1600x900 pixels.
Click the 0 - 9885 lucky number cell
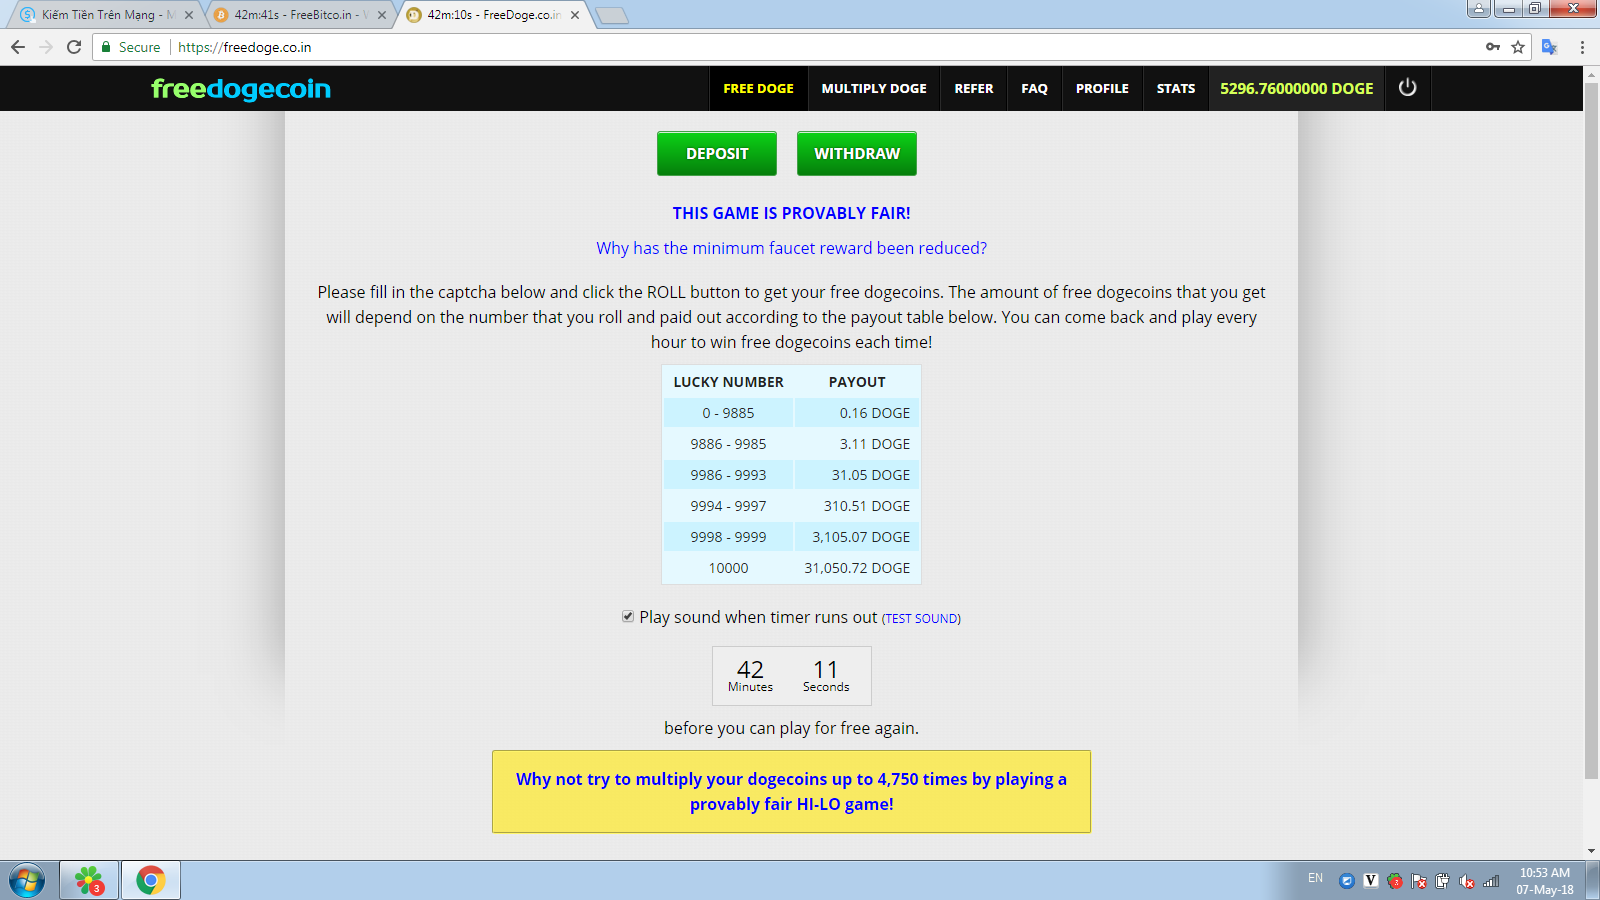(x=728, y=413)
